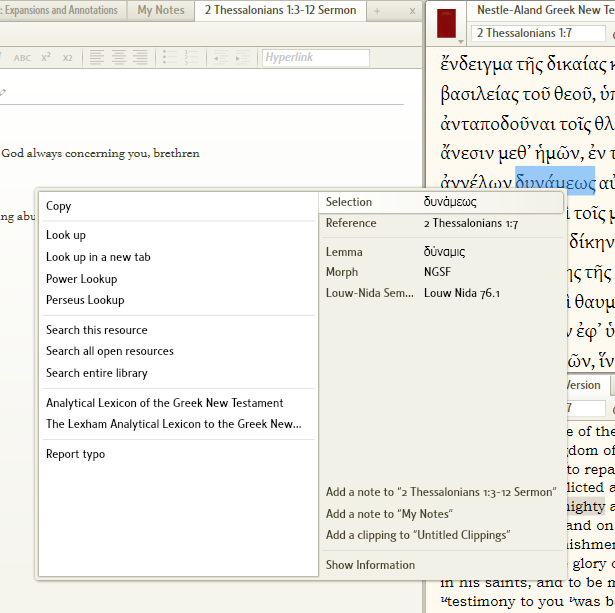Viewport: 615px width, 613px height.
Task: Apply superscript formatting
Action: (46, 57)
